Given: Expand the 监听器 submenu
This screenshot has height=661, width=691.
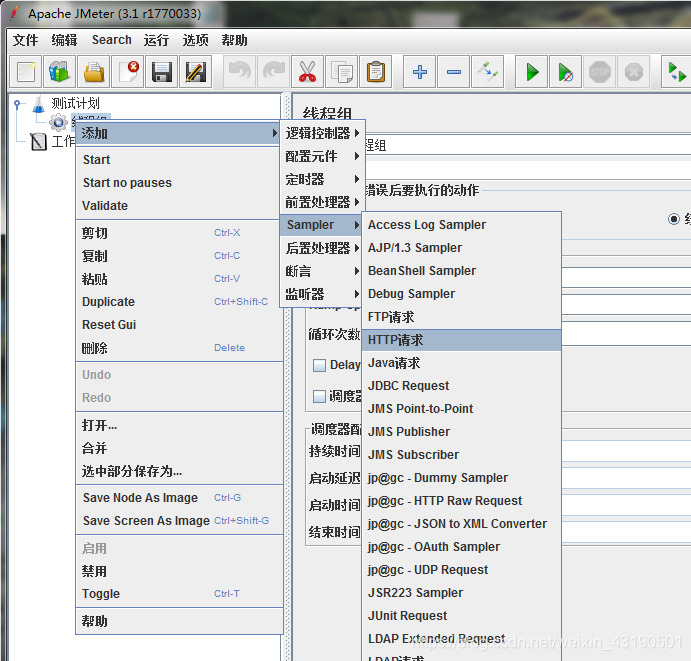Looking at the screenshot, I should pyautogui.click(x=323, y=294).
